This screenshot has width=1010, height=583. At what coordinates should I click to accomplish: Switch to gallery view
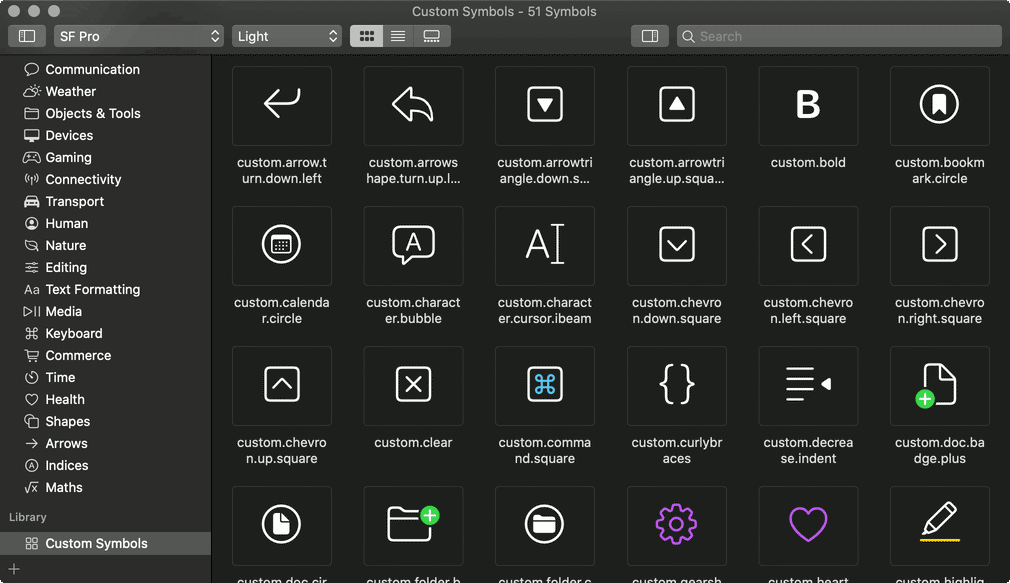coord(432,36)
